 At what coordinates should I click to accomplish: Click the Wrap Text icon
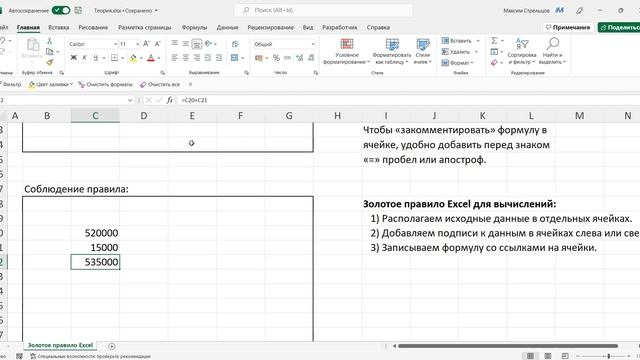pos(235,44)
